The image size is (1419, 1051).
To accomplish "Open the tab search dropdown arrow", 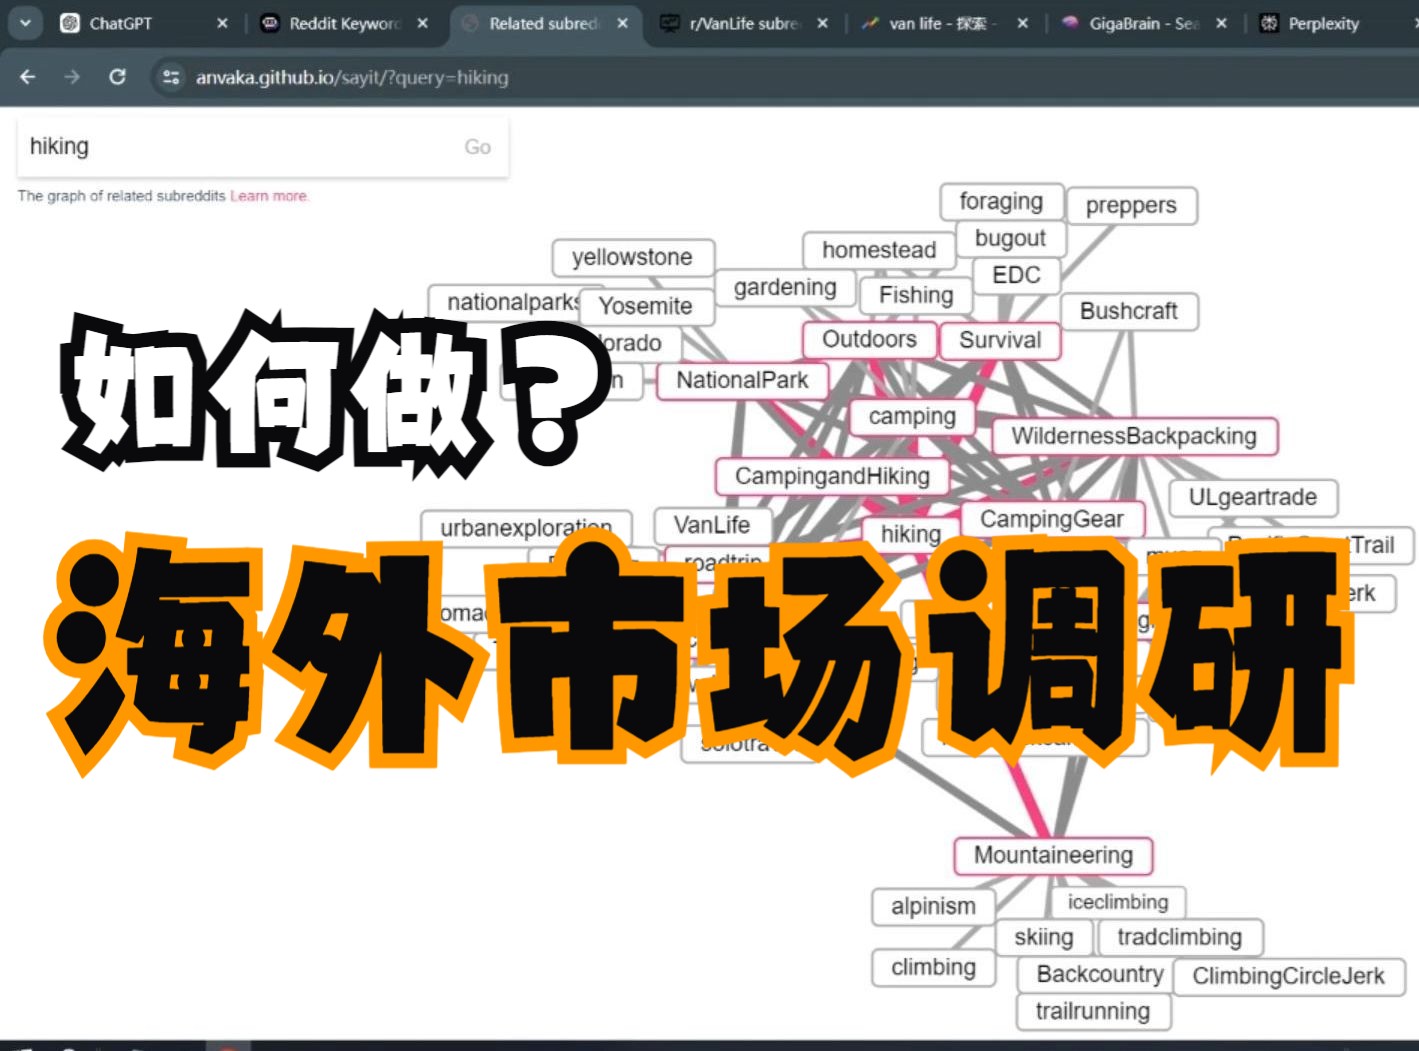I will click(25, 23).
